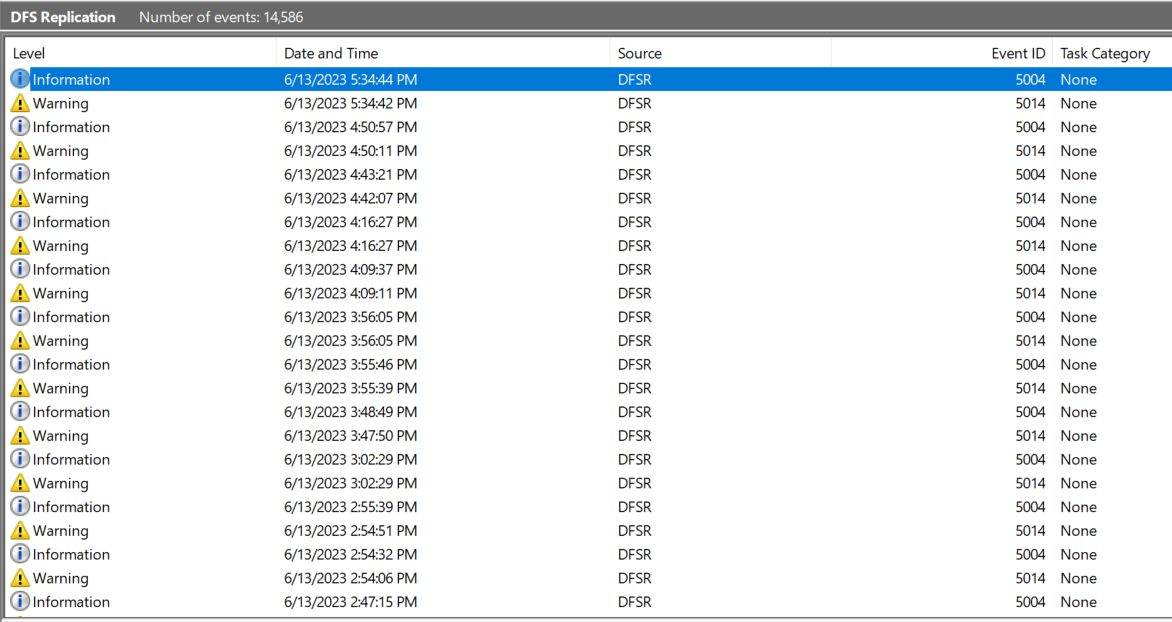Click the Information icon at 2:47:15 PM
The image size is (1172, 622).
click(20, 601)
